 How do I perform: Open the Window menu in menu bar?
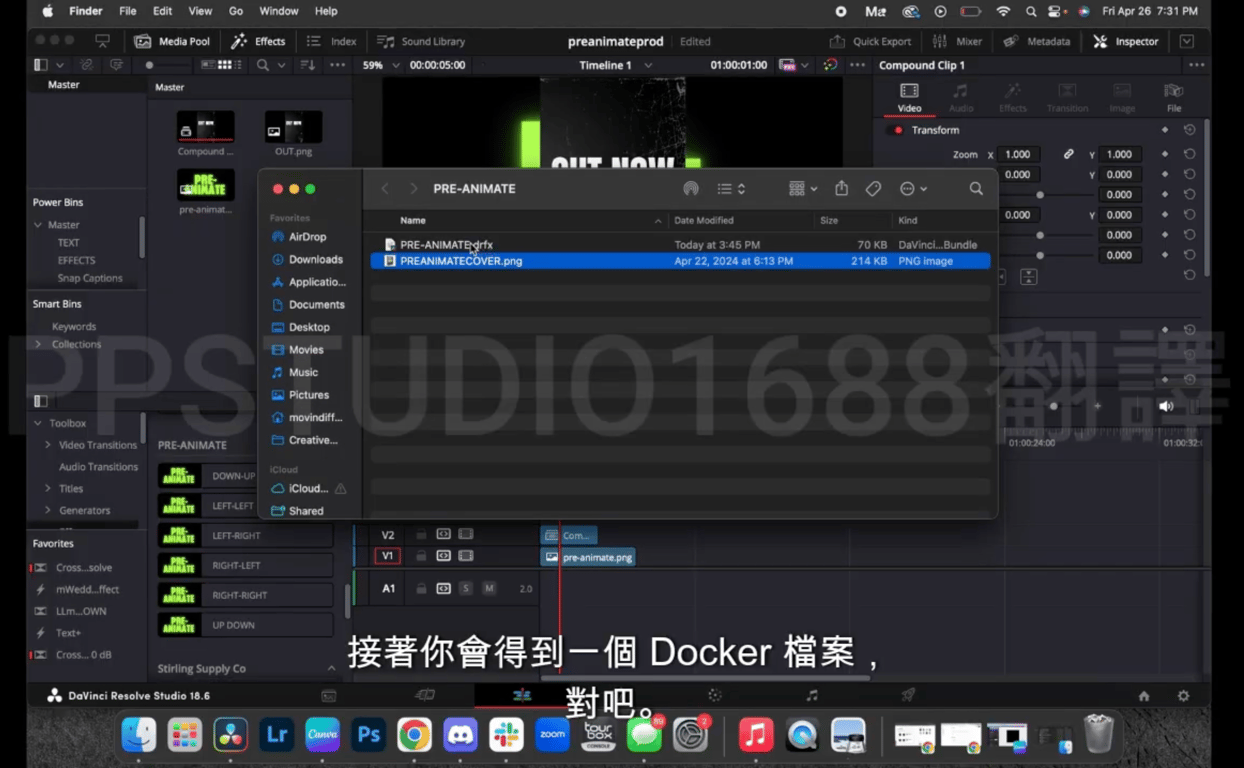[278, 11]
